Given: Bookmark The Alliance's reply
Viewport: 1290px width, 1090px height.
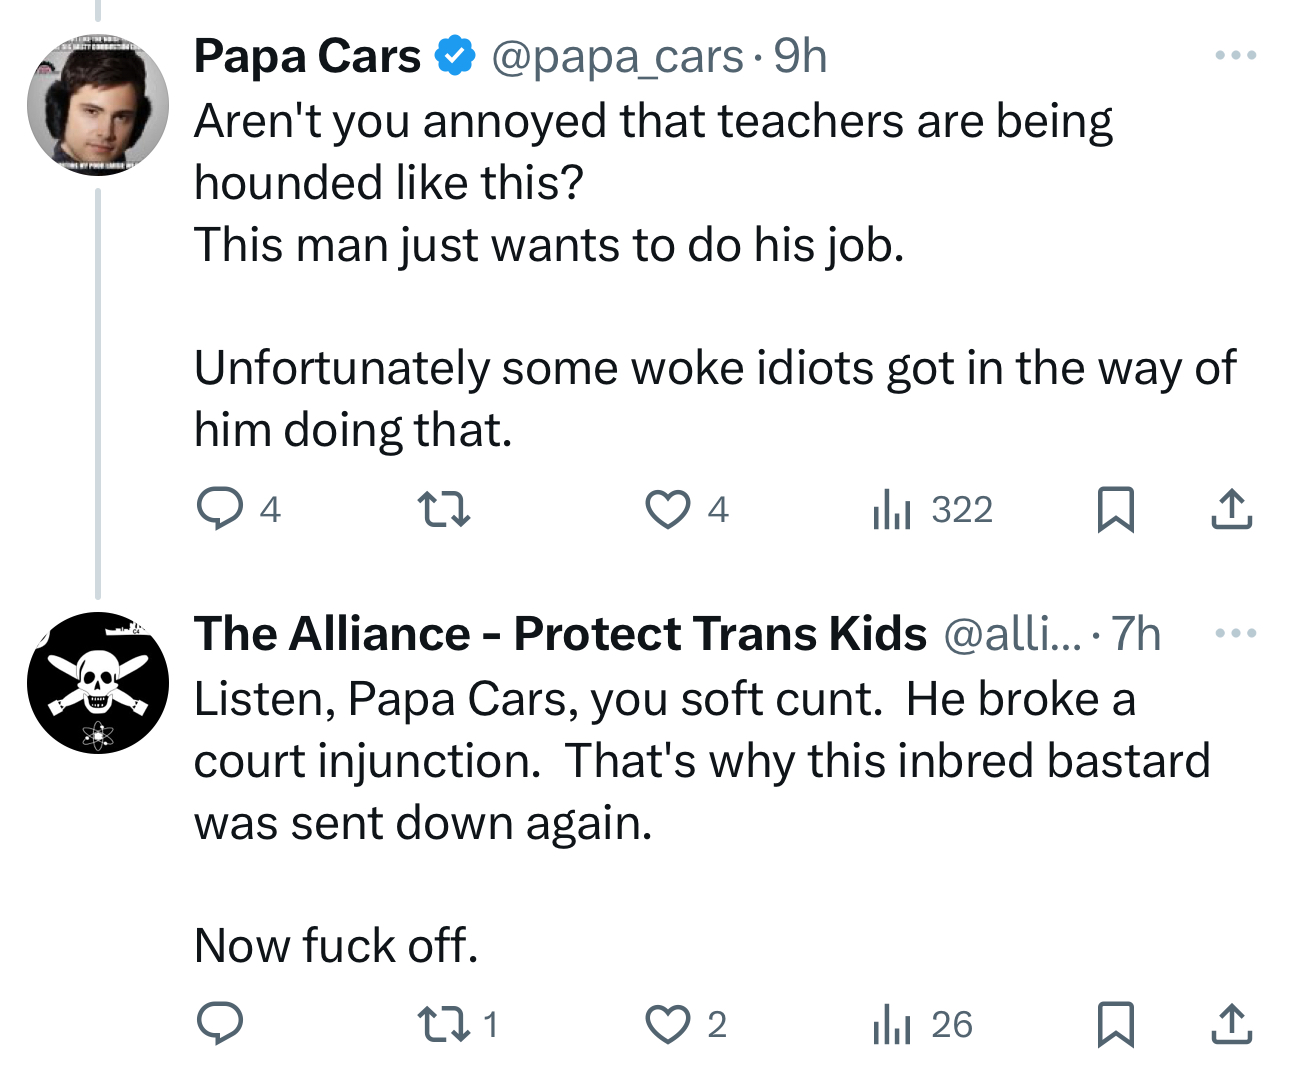Looking at the screenshot, I should (1115, 1024).
